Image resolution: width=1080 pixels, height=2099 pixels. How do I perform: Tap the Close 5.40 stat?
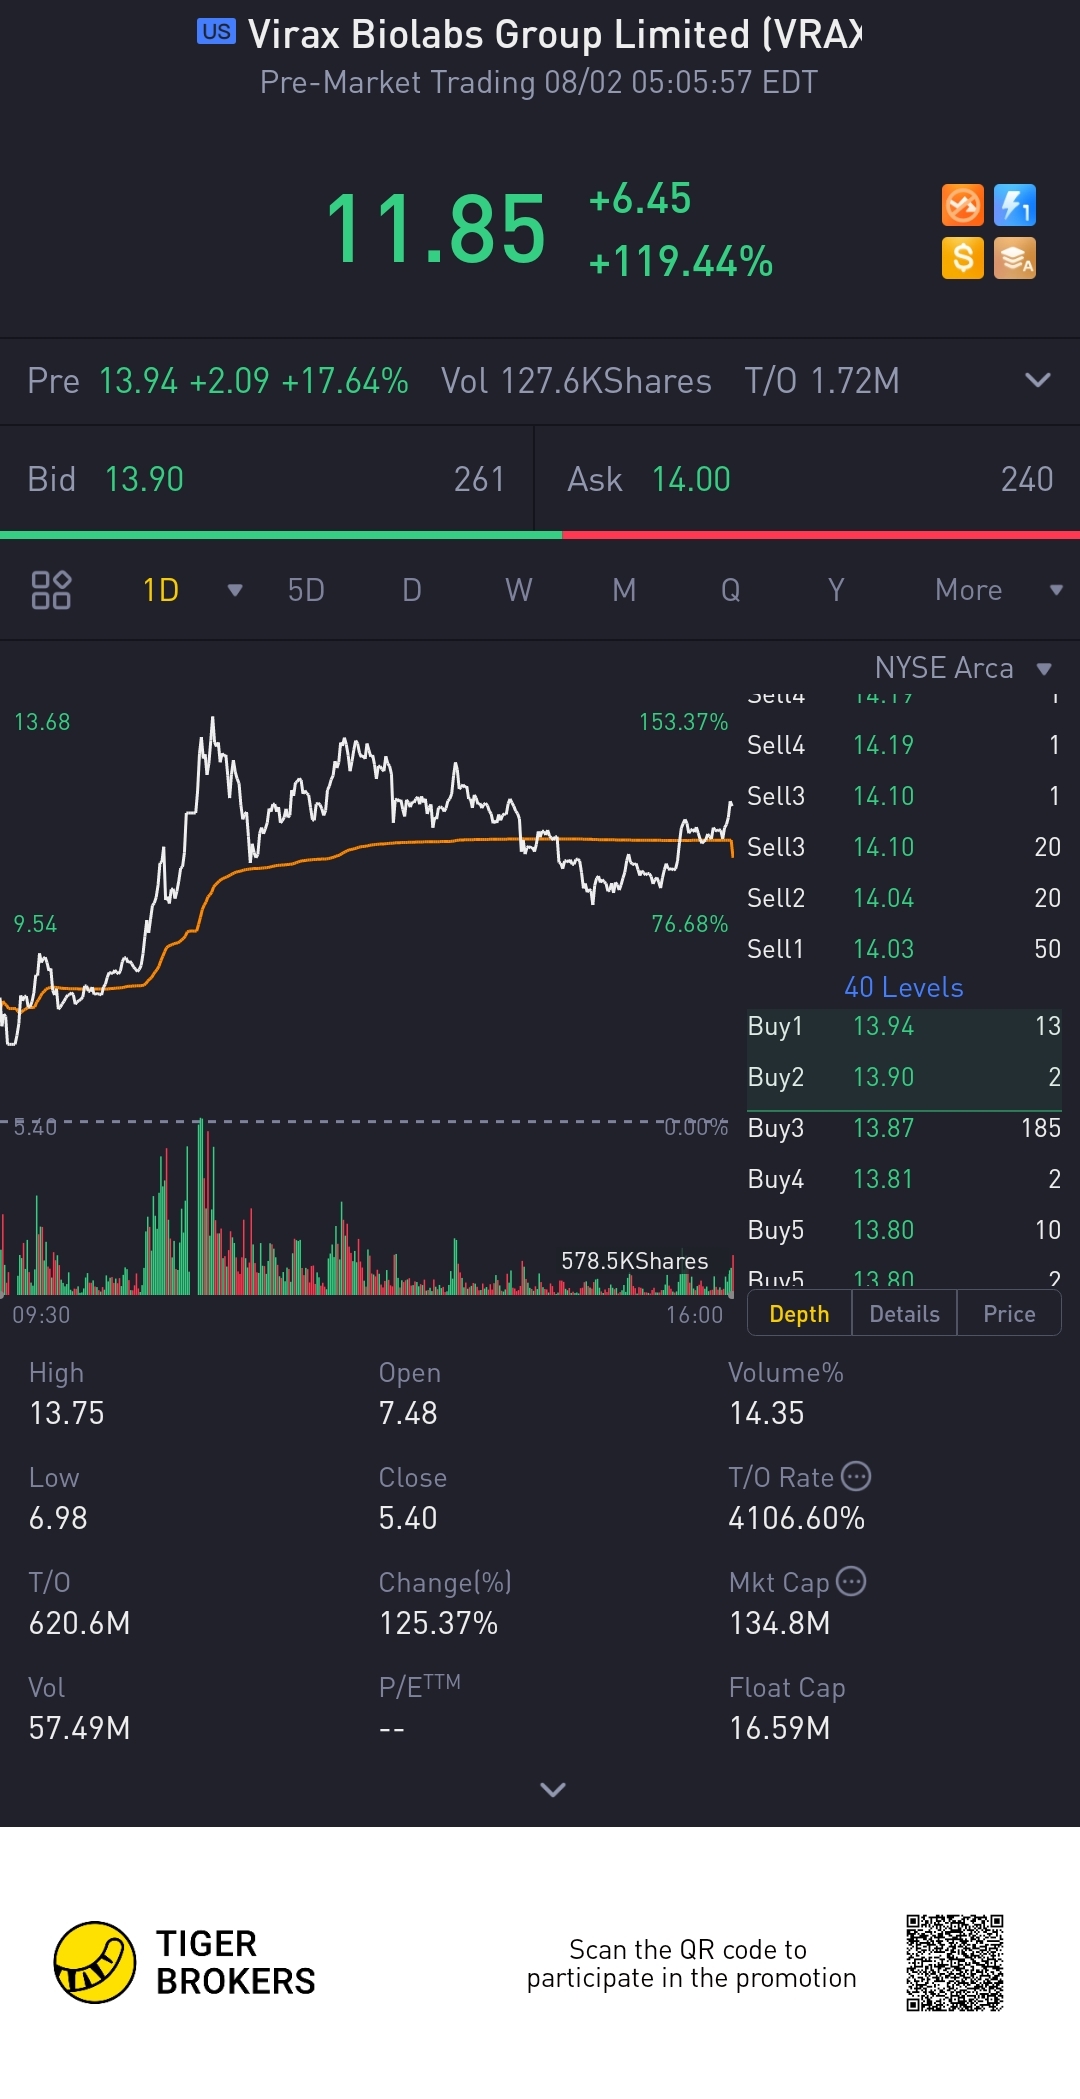coord(413,1499)
